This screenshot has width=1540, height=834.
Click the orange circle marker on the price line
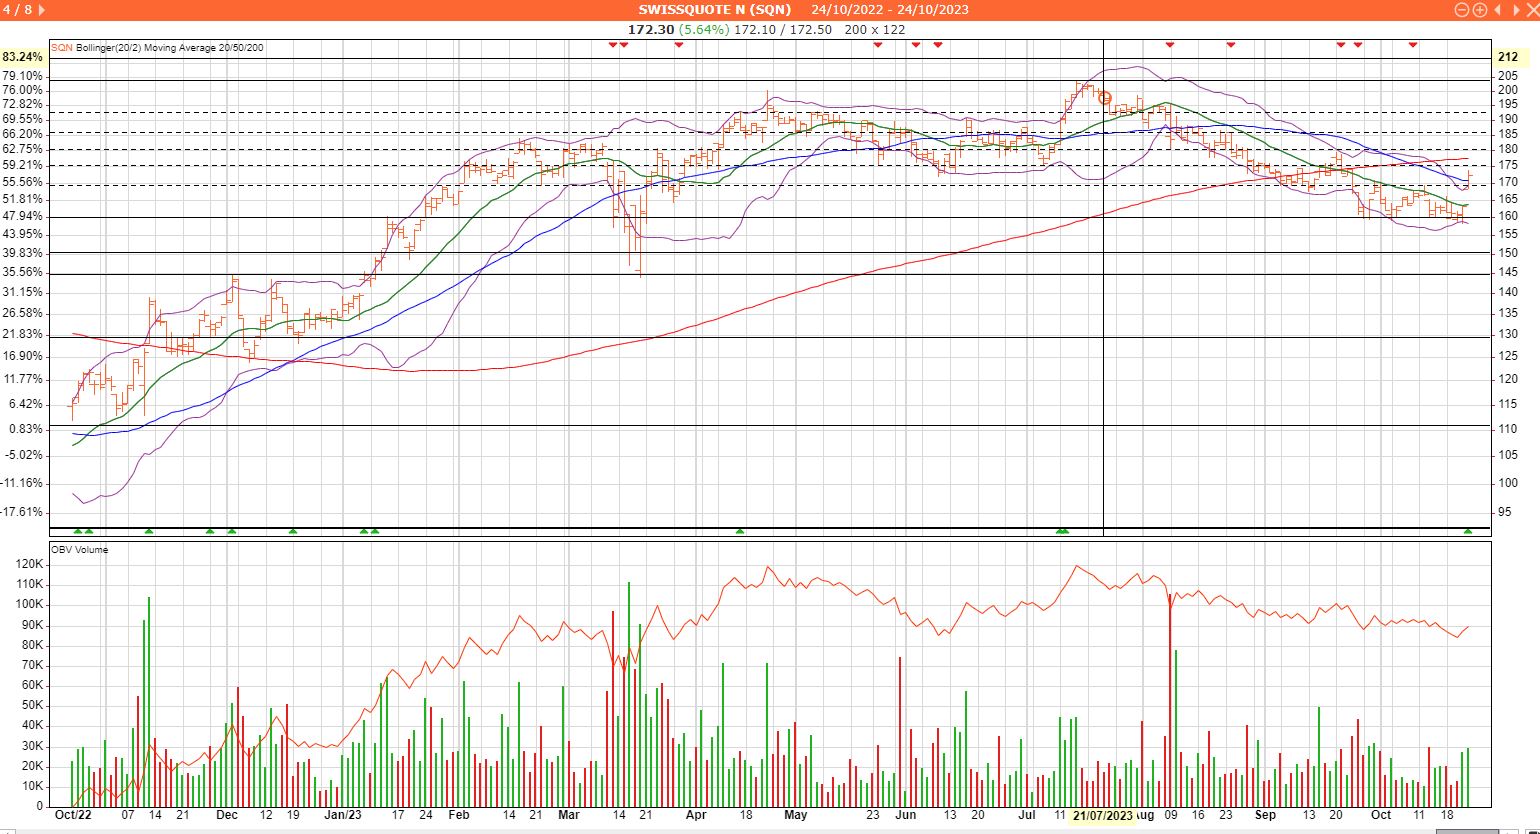[1105, 97]
